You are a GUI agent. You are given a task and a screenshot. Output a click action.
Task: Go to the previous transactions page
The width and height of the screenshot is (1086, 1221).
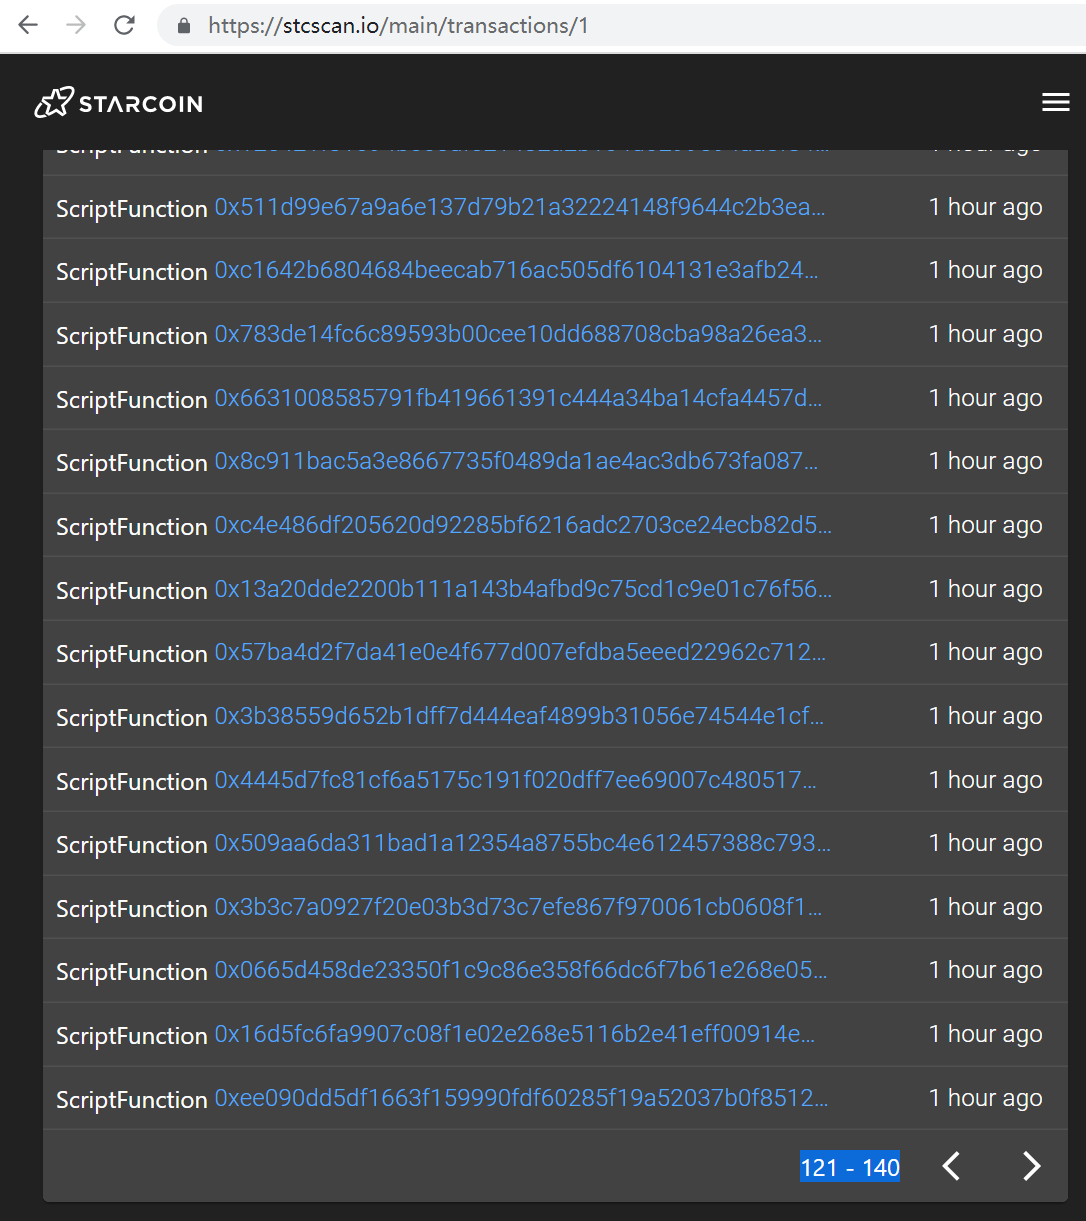(x=950, y=1166)
